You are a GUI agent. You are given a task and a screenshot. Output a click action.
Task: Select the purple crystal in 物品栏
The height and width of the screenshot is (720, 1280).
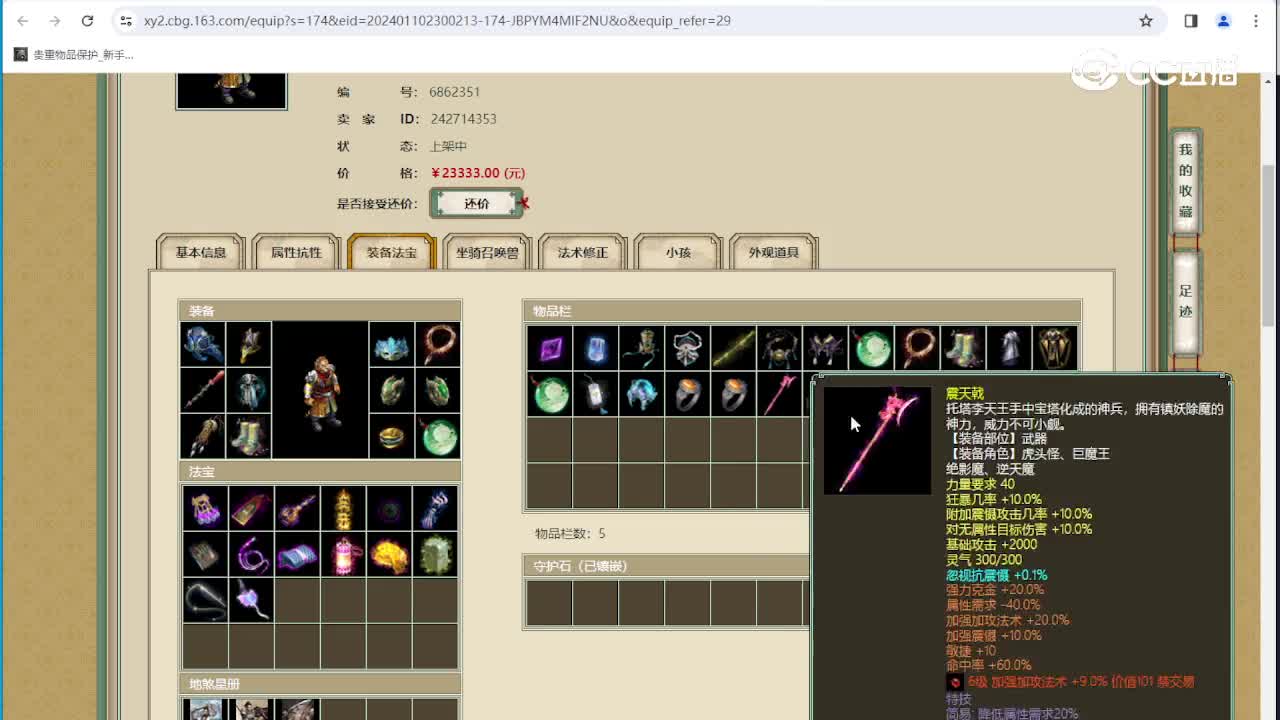click(549, 348)
